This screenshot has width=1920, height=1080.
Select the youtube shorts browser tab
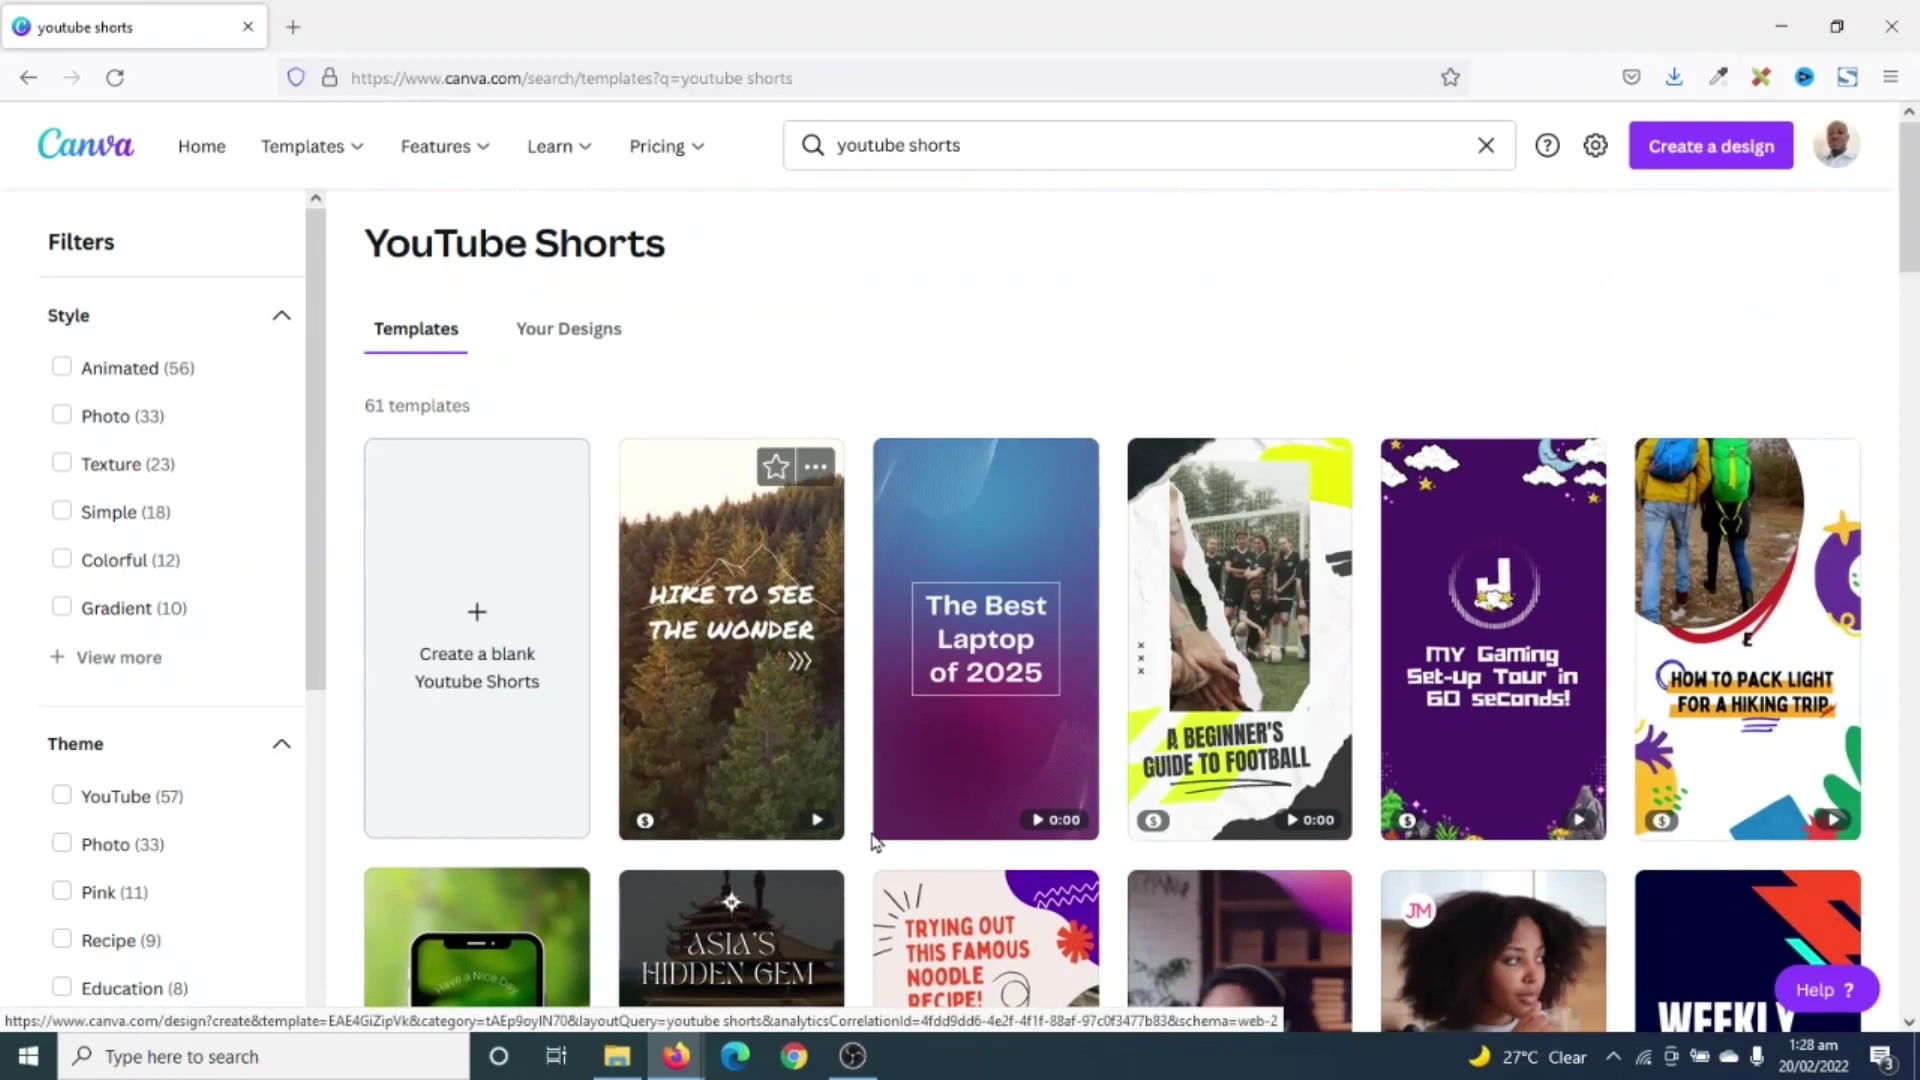coord(134,27)
